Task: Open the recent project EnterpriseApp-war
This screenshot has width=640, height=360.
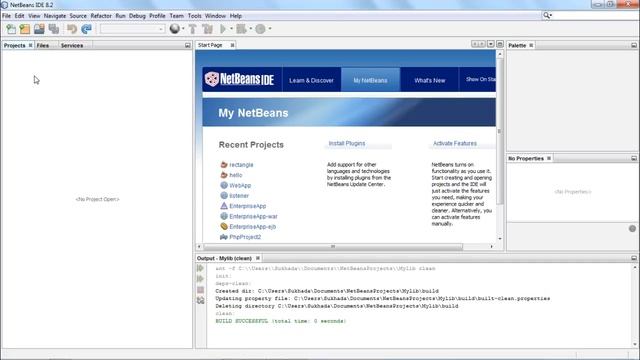Action: [x=253, y=216]
